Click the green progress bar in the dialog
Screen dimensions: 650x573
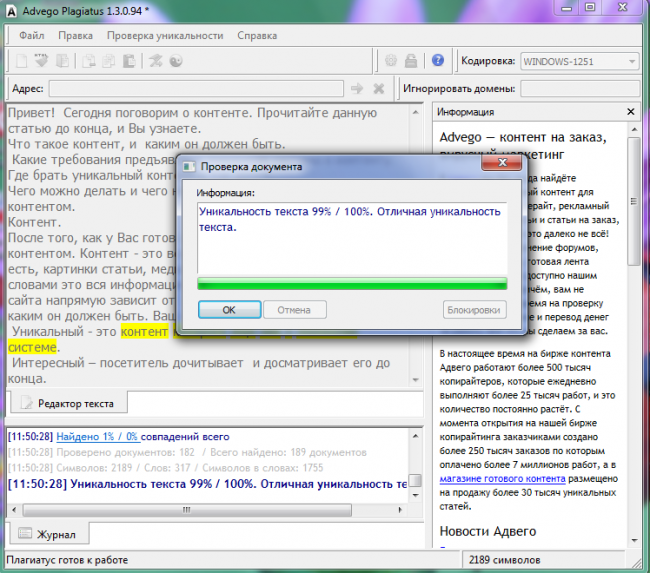[352, 284]
